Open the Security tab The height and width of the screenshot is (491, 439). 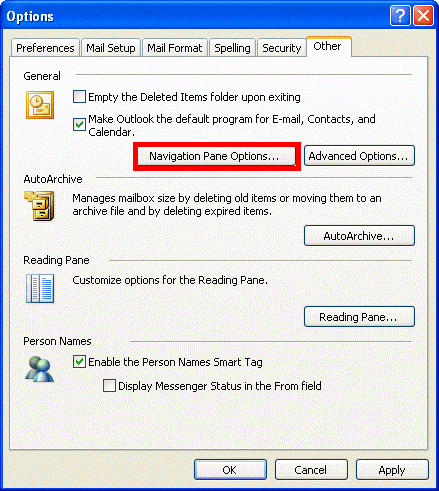[282, 48]
